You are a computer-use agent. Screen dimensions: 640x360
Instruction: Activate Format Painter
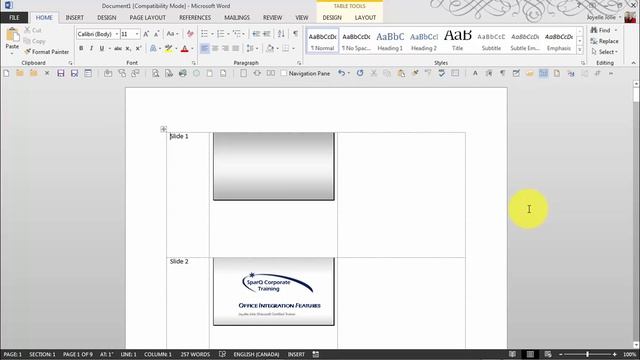[47, 52]
